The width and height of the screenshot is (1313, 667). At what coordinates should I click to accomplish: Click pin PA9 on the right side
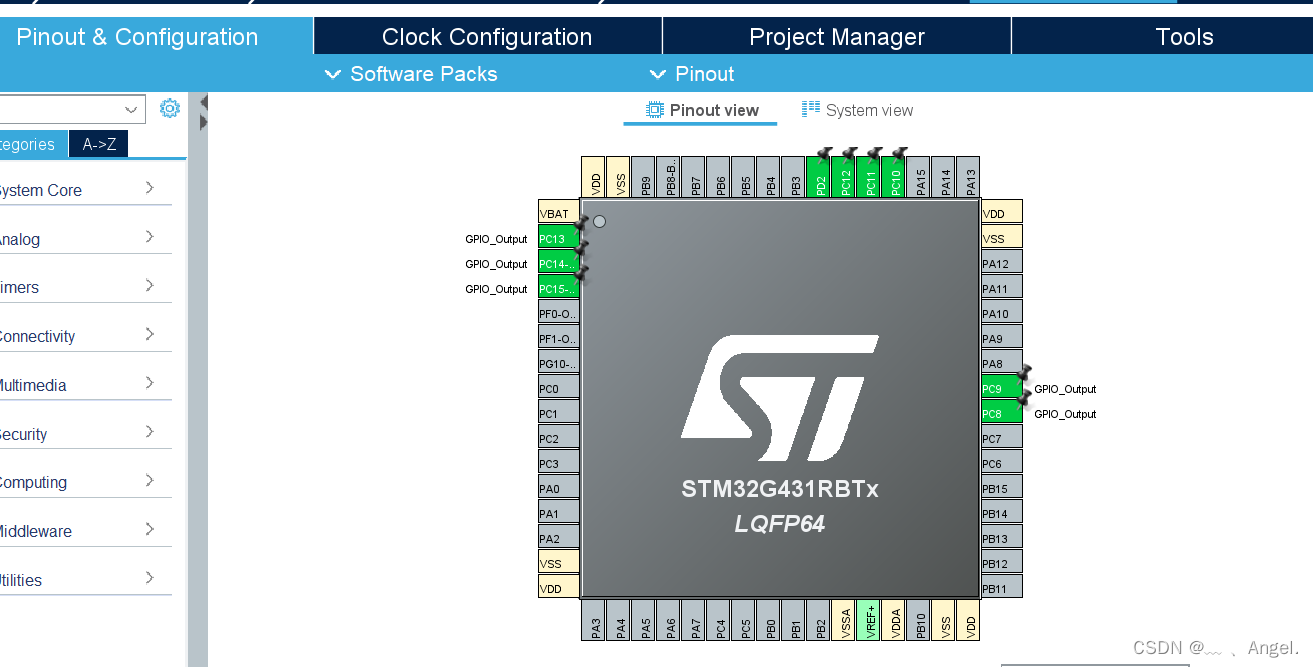point(1002,339)
